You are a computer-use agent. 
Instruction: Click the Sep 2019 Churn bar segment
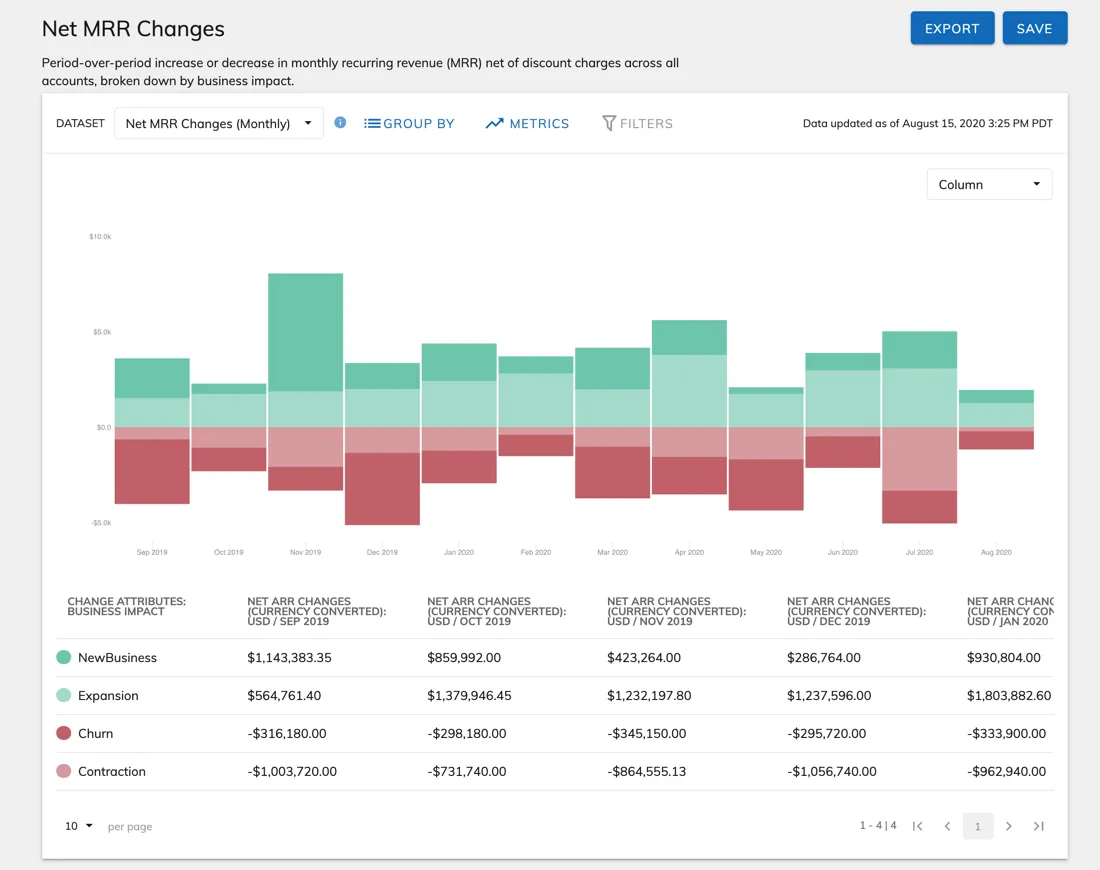[x=152, y=471]
